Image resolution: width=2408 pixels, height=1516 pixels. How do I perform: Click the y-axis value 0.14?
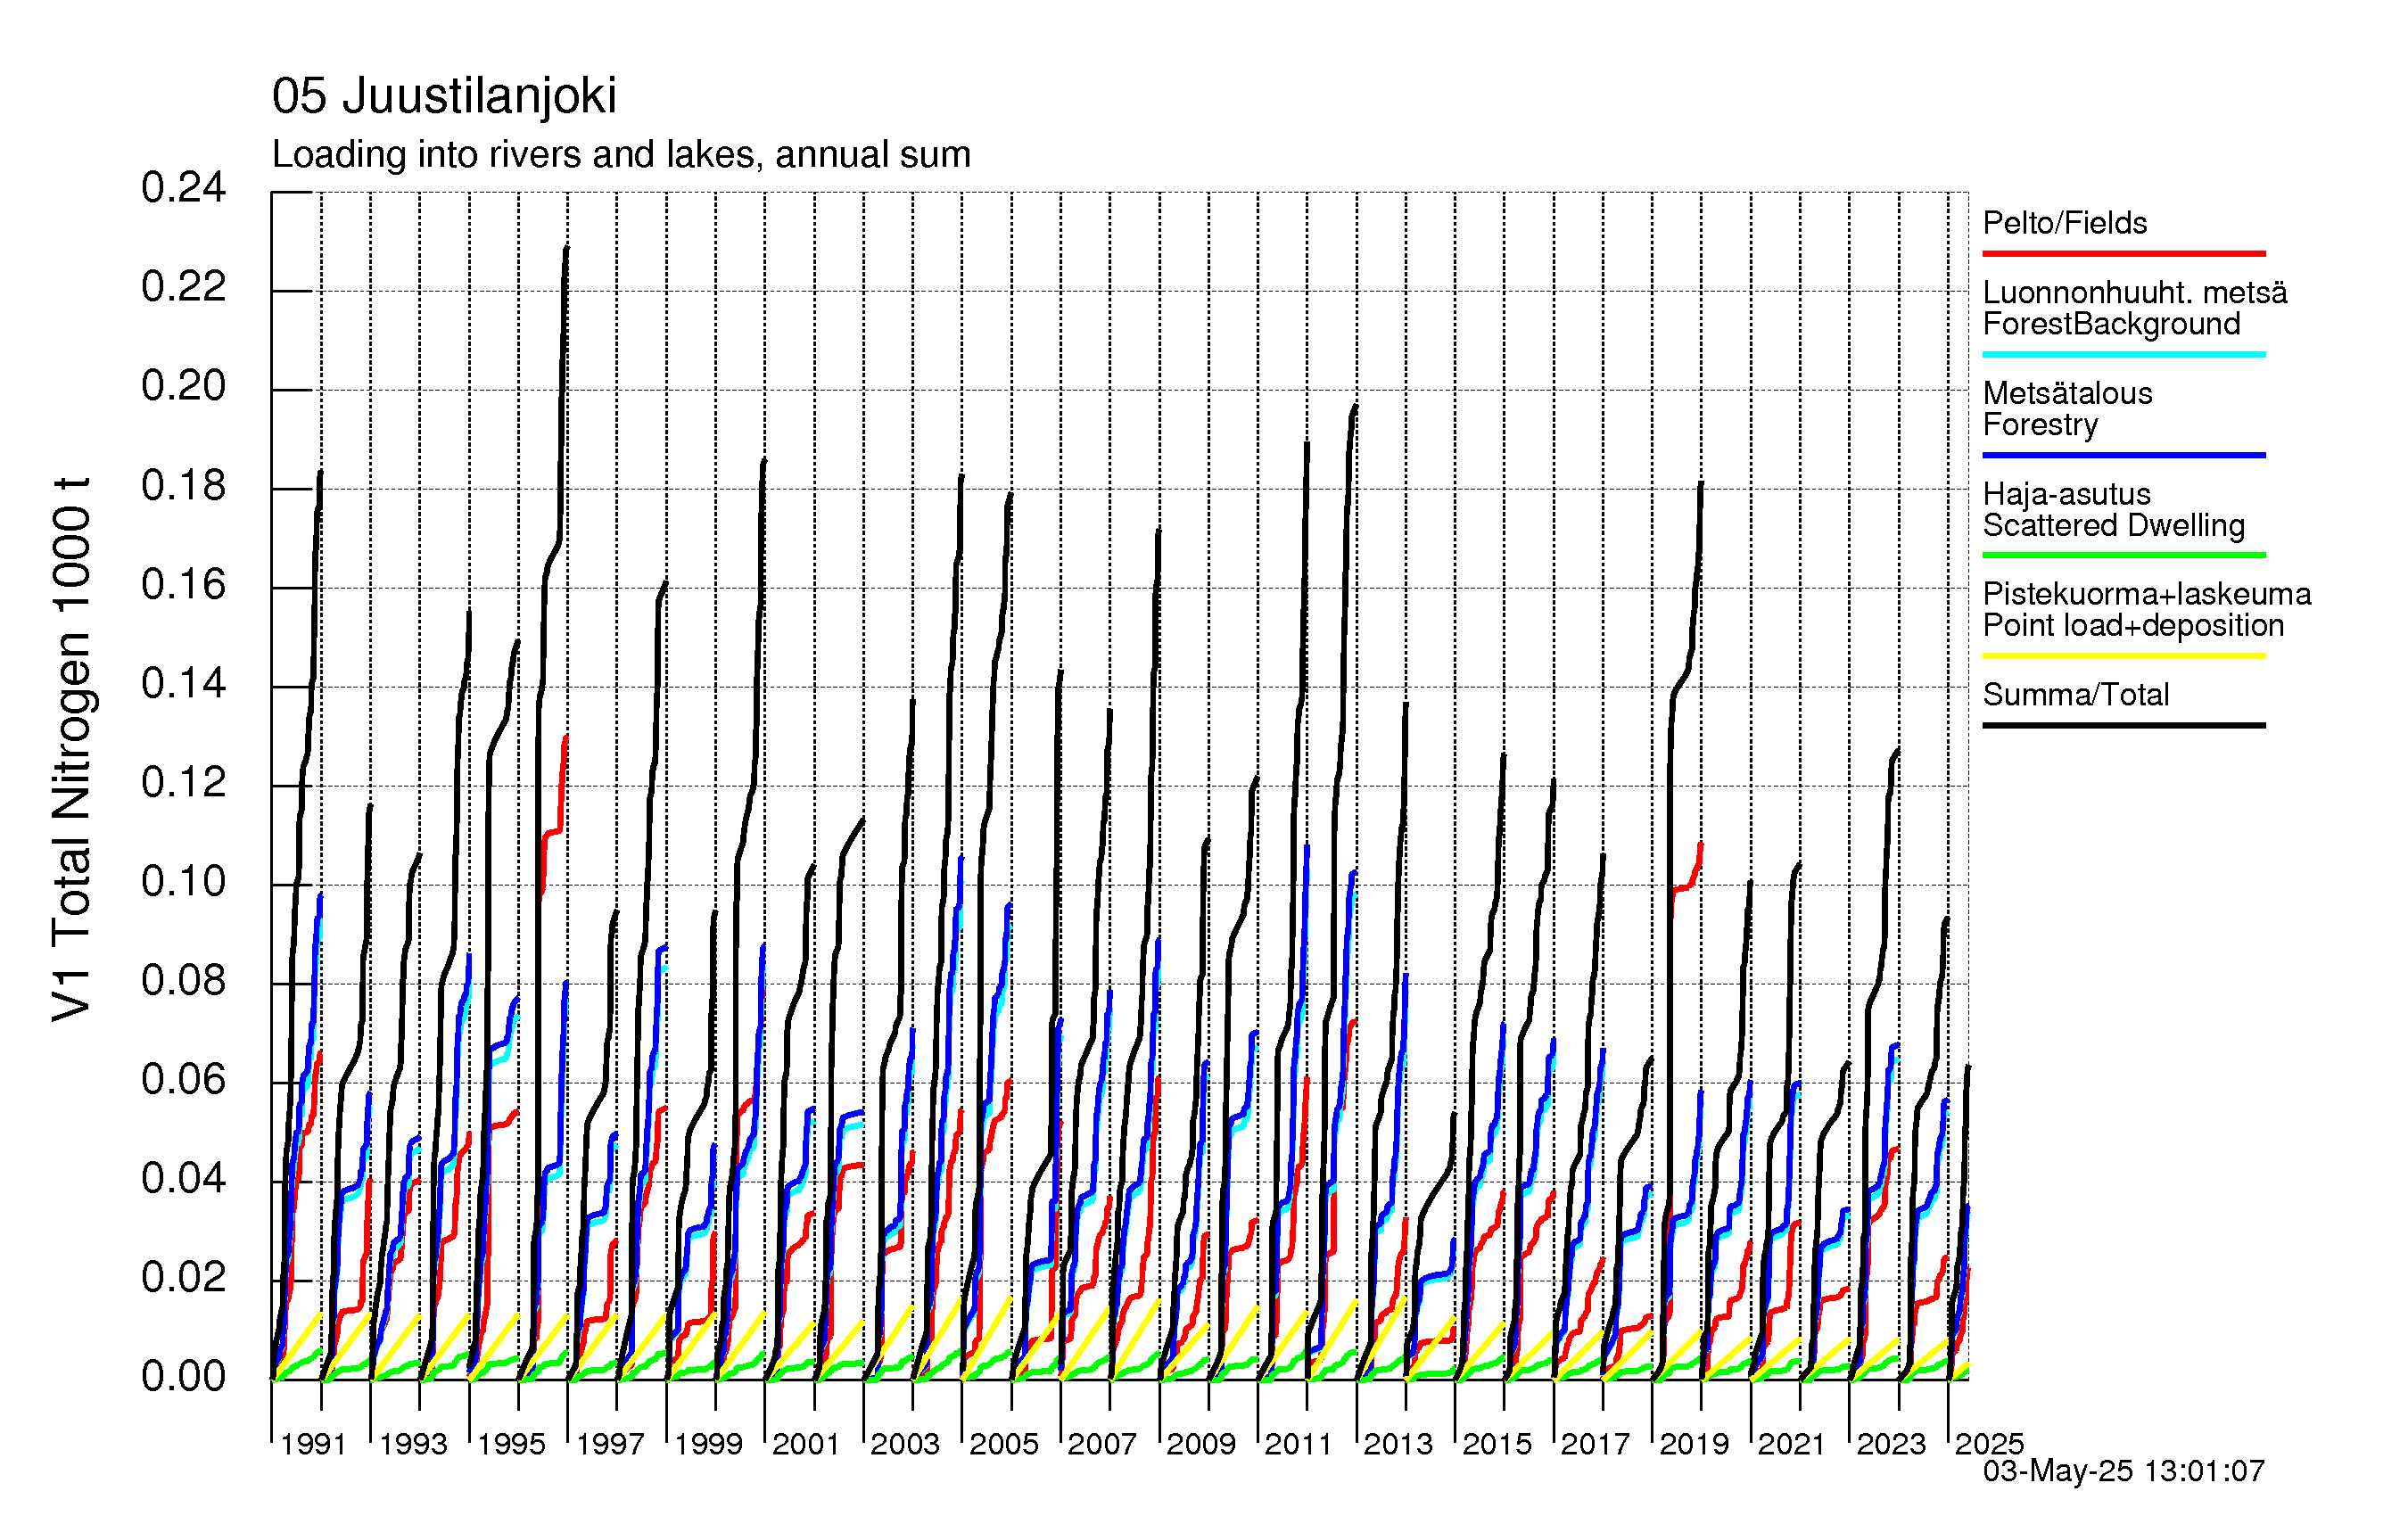pyautogui.click(x=184, y=684)
